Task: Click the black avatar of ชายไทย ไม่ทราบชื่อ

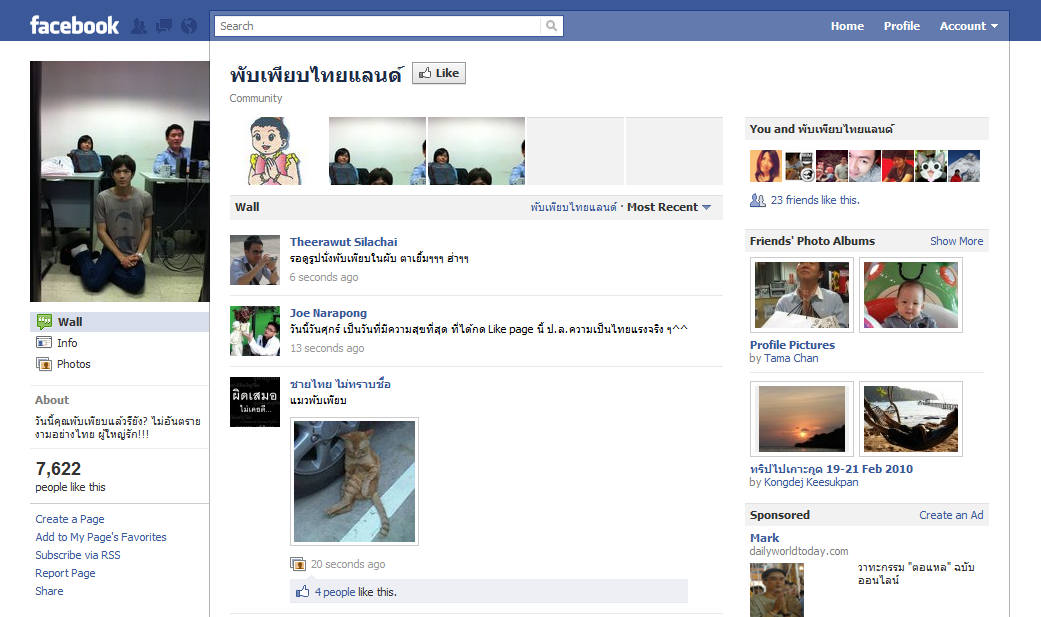Action: [255, 402]
